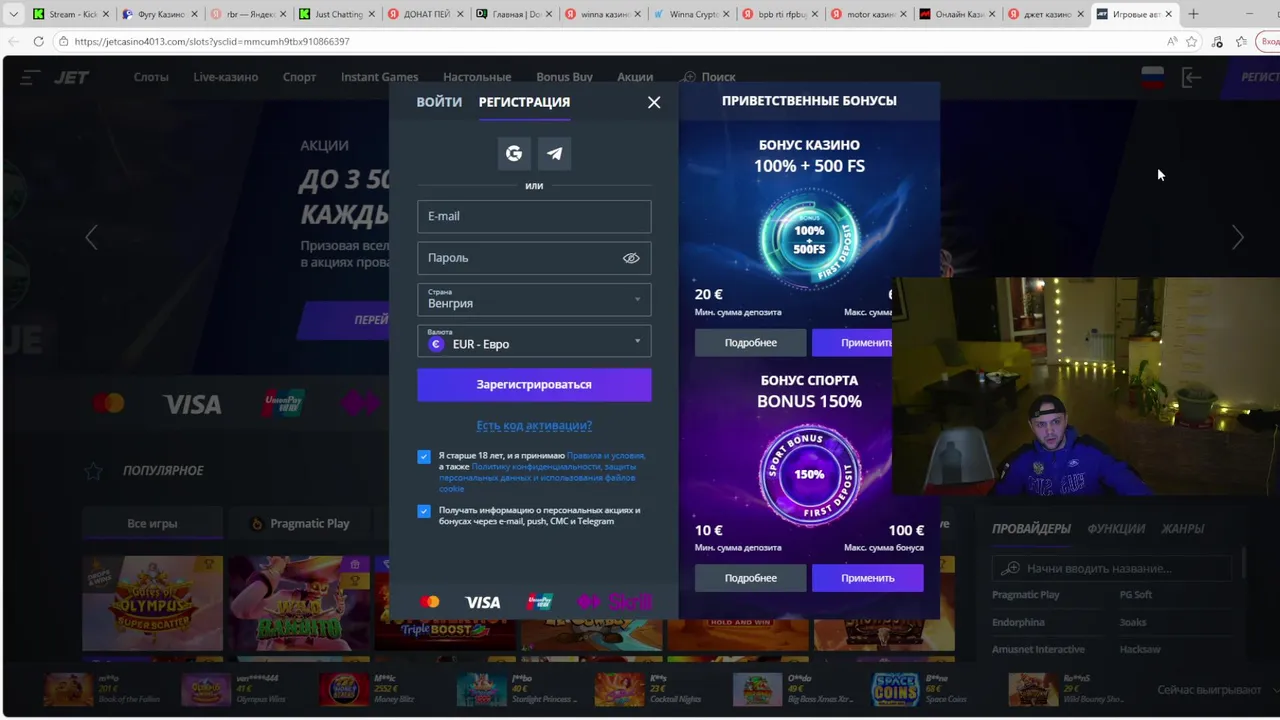1280x720 pixels.
Task: Select the 150% sport bonus badge
Action: [x=809, y=475]
